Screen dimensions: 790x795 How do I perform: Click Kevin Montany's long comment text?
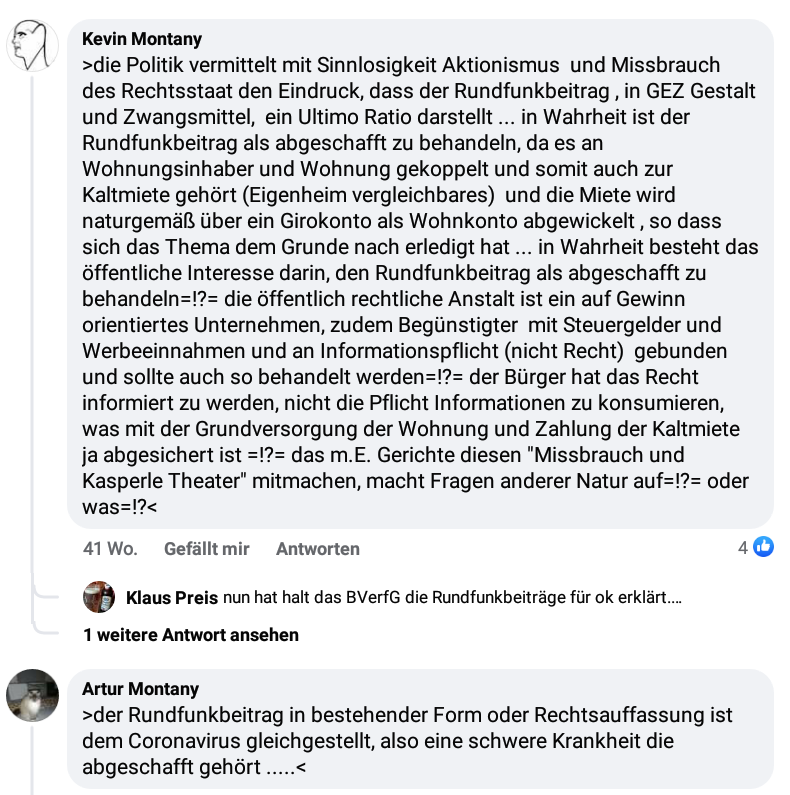click(x=420, y=286)
